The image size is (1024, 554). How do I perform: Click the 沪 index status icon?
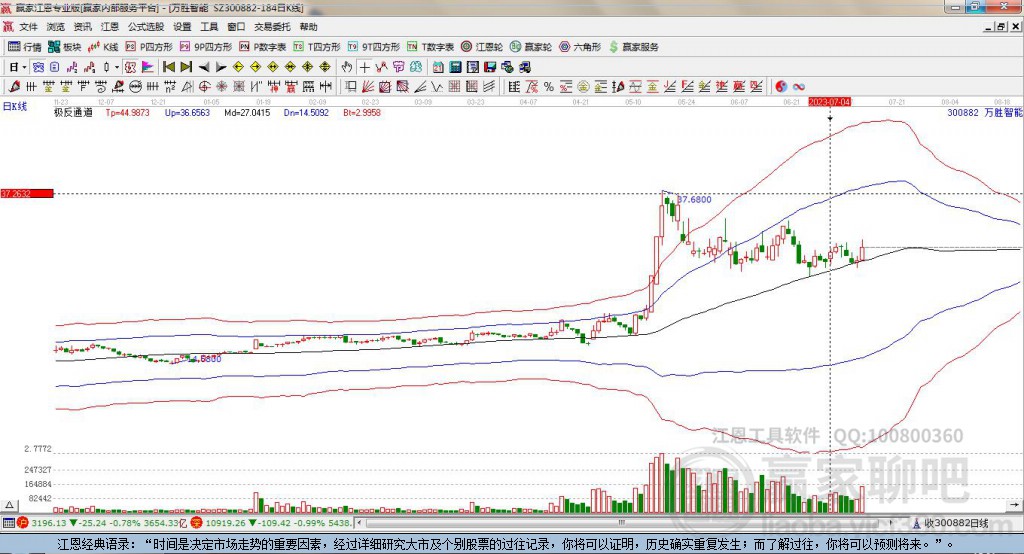(x=23, y=523)
